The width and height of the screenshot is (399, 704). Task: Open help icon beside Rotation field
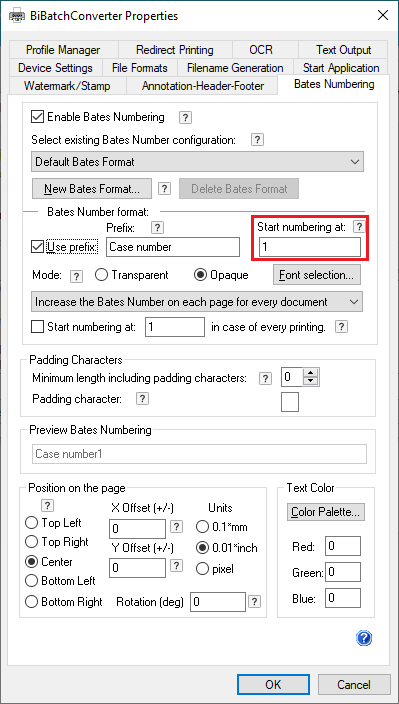tap(255, 601)
